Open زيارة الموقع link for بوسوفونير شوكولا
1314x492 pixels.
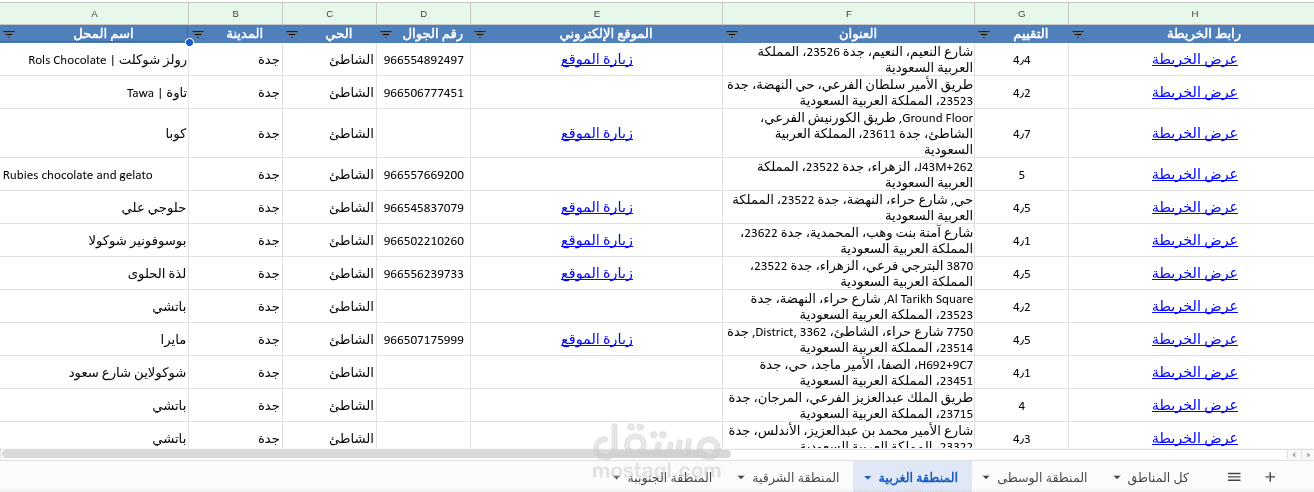[597, 240]
